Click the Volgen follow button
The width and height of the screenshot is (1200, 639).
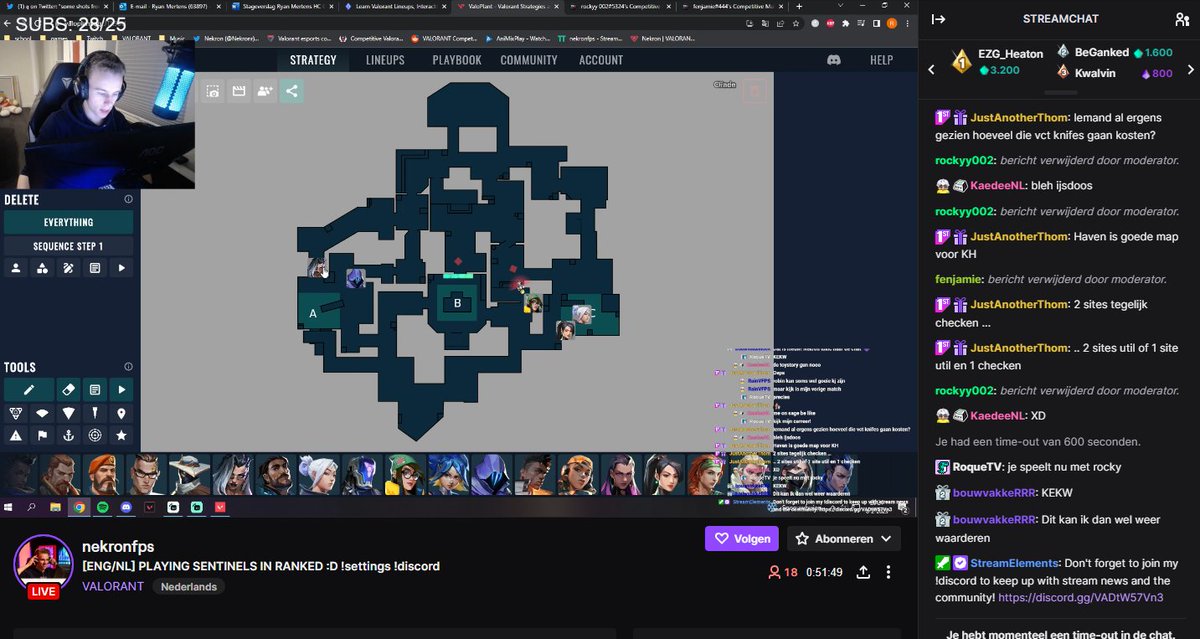(x=742, y=539)
